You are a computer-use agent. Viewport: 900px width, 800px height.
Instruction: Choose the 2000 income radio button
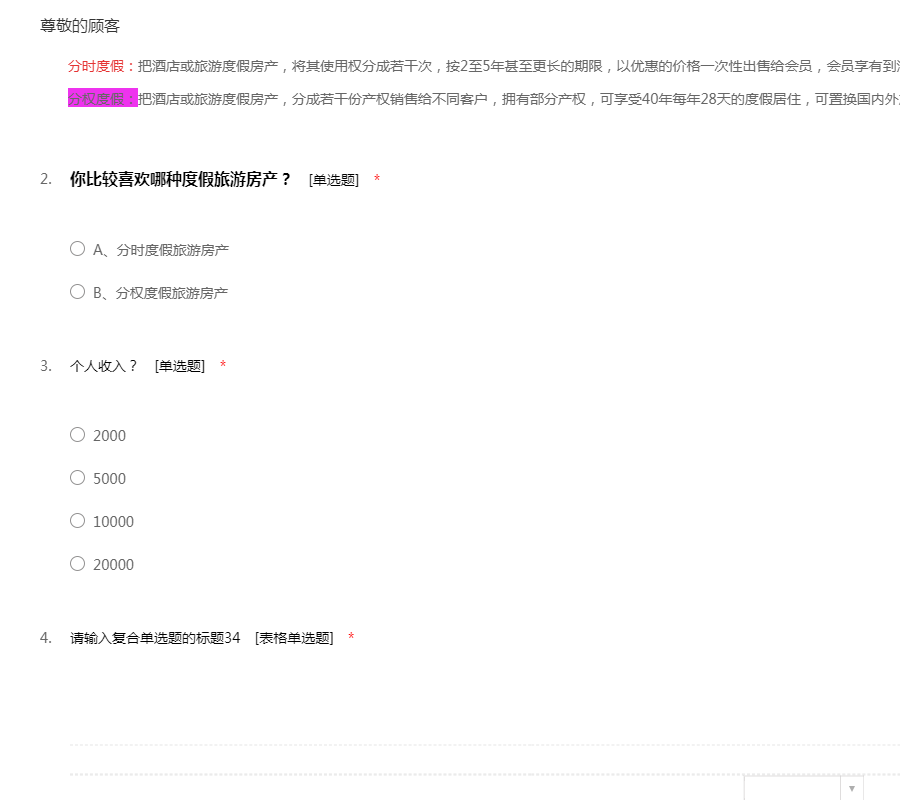[x=77, y=434]
